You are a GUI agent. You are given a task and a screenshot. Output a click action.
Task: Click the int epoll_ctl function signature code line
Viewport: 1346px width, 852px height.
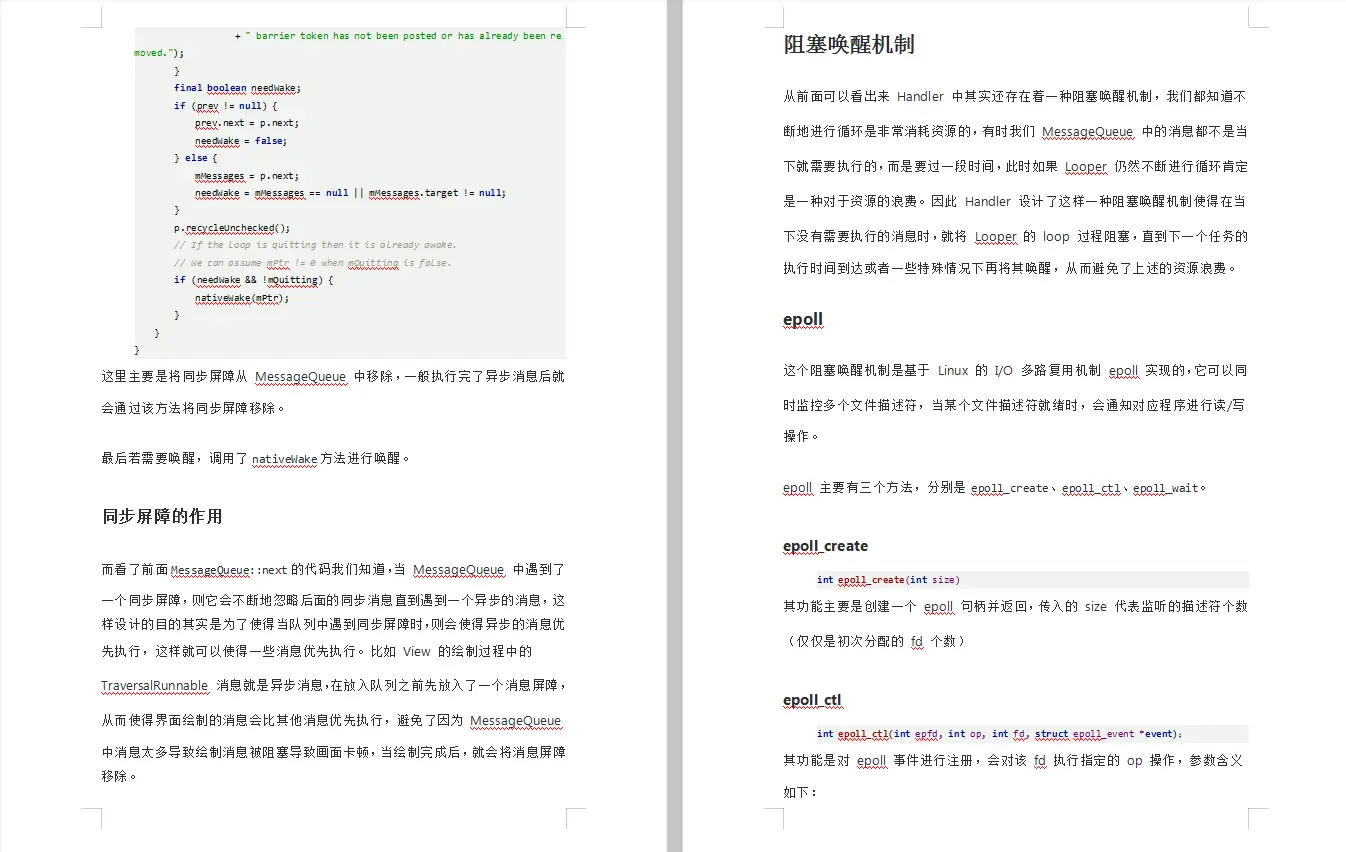tap(999, 733)
